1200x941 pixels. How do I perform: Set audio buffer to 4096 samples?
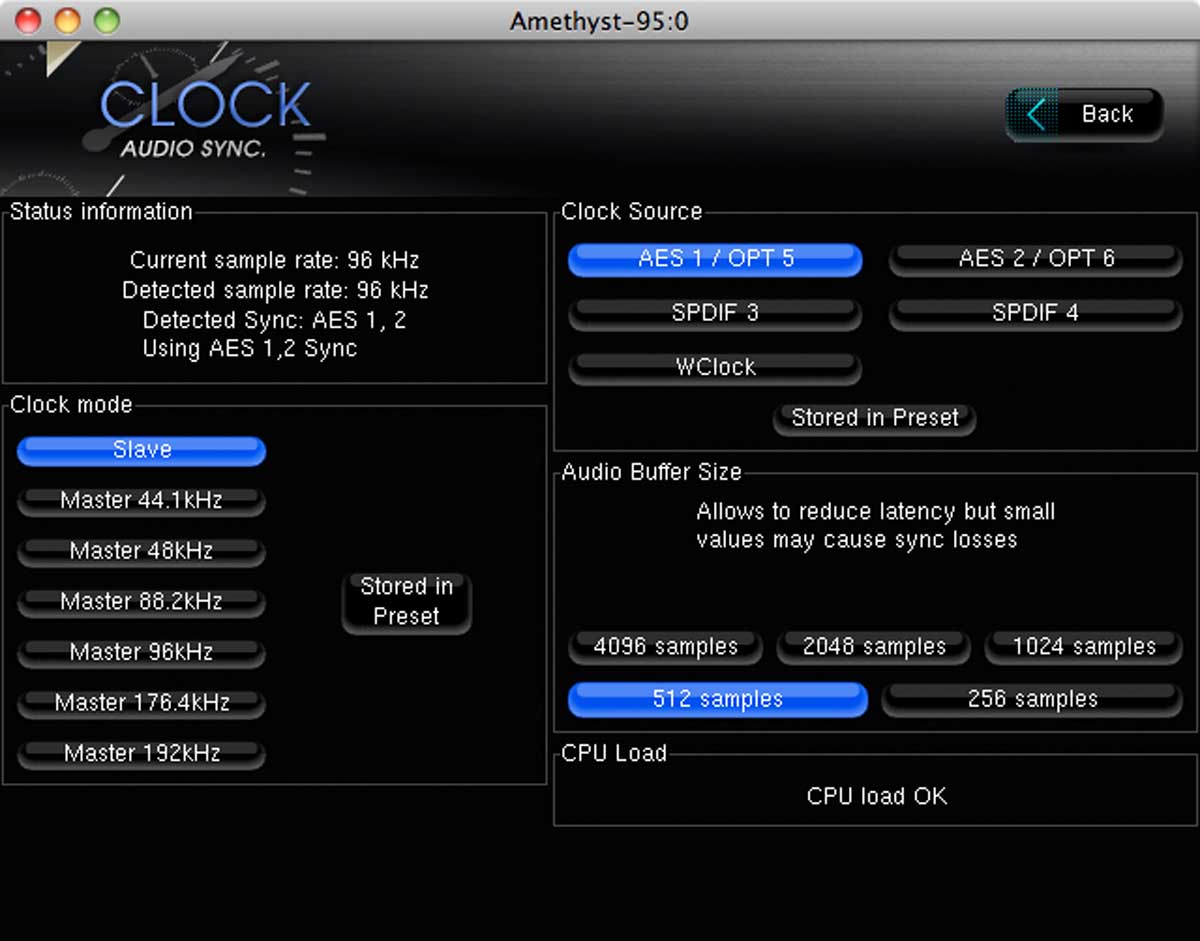pyautogui.click(x=666, y=647)
